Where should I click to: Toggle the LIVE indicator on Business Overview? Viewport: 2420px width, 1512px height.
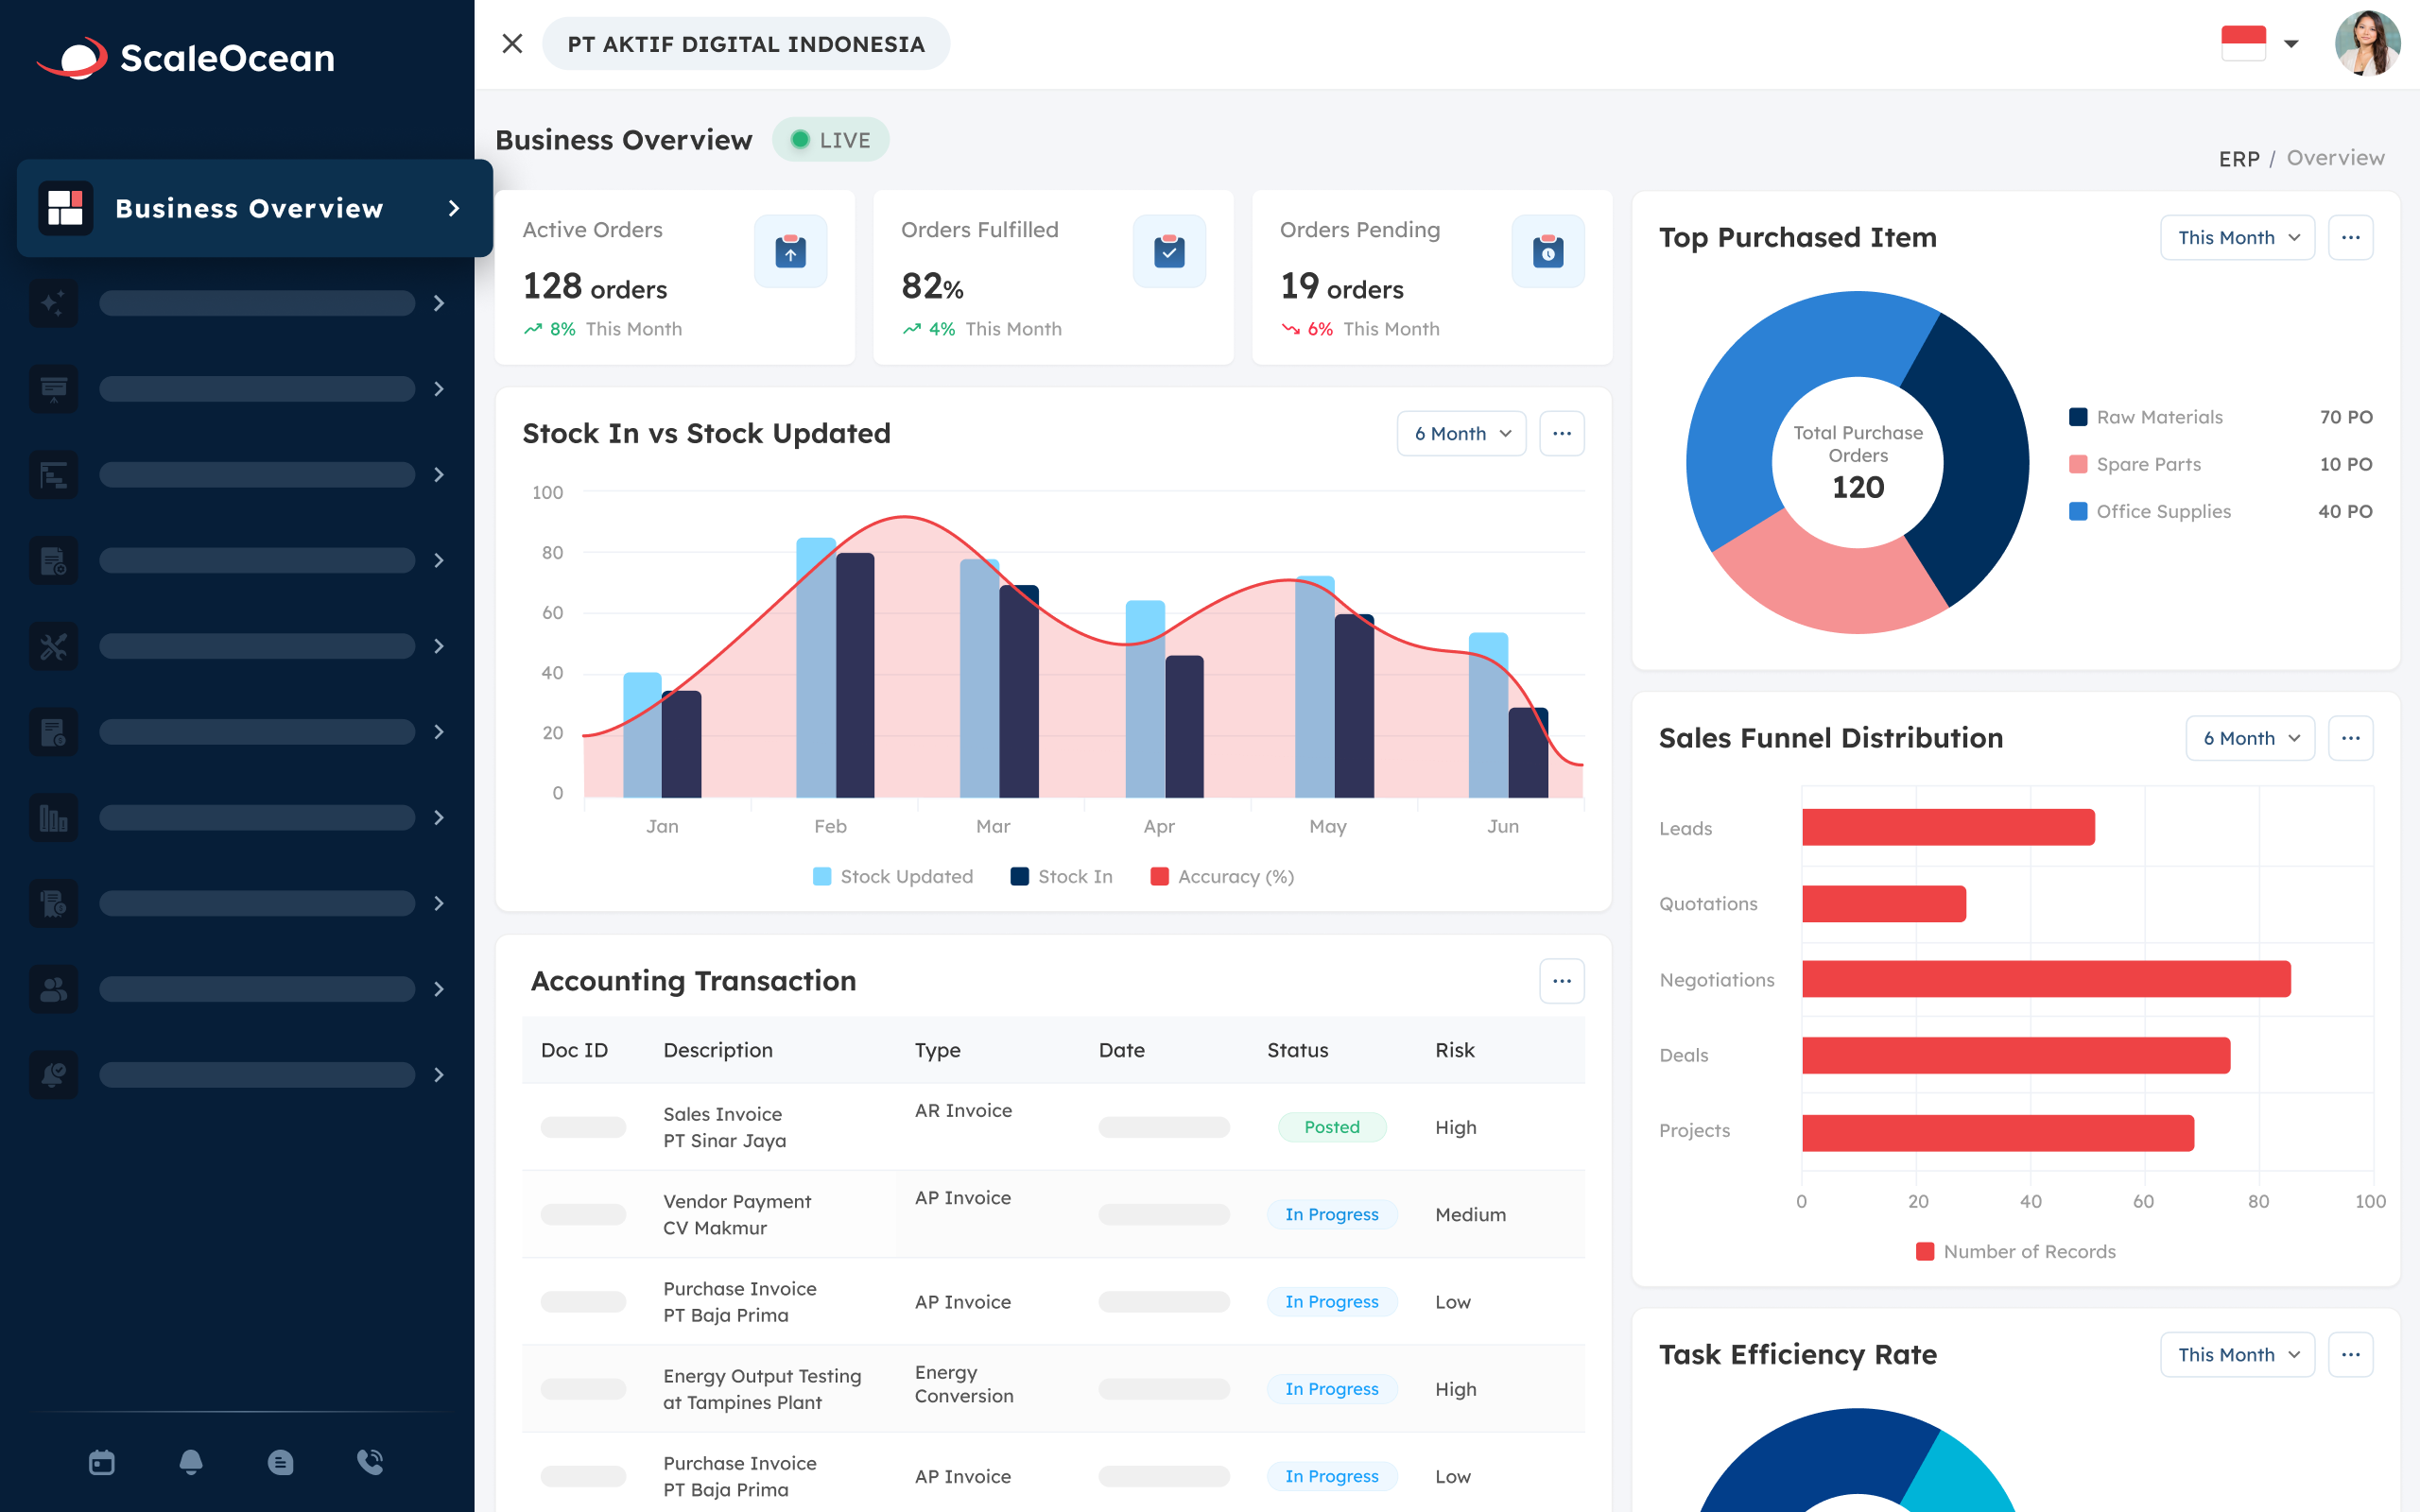click(x=830, y=140)
